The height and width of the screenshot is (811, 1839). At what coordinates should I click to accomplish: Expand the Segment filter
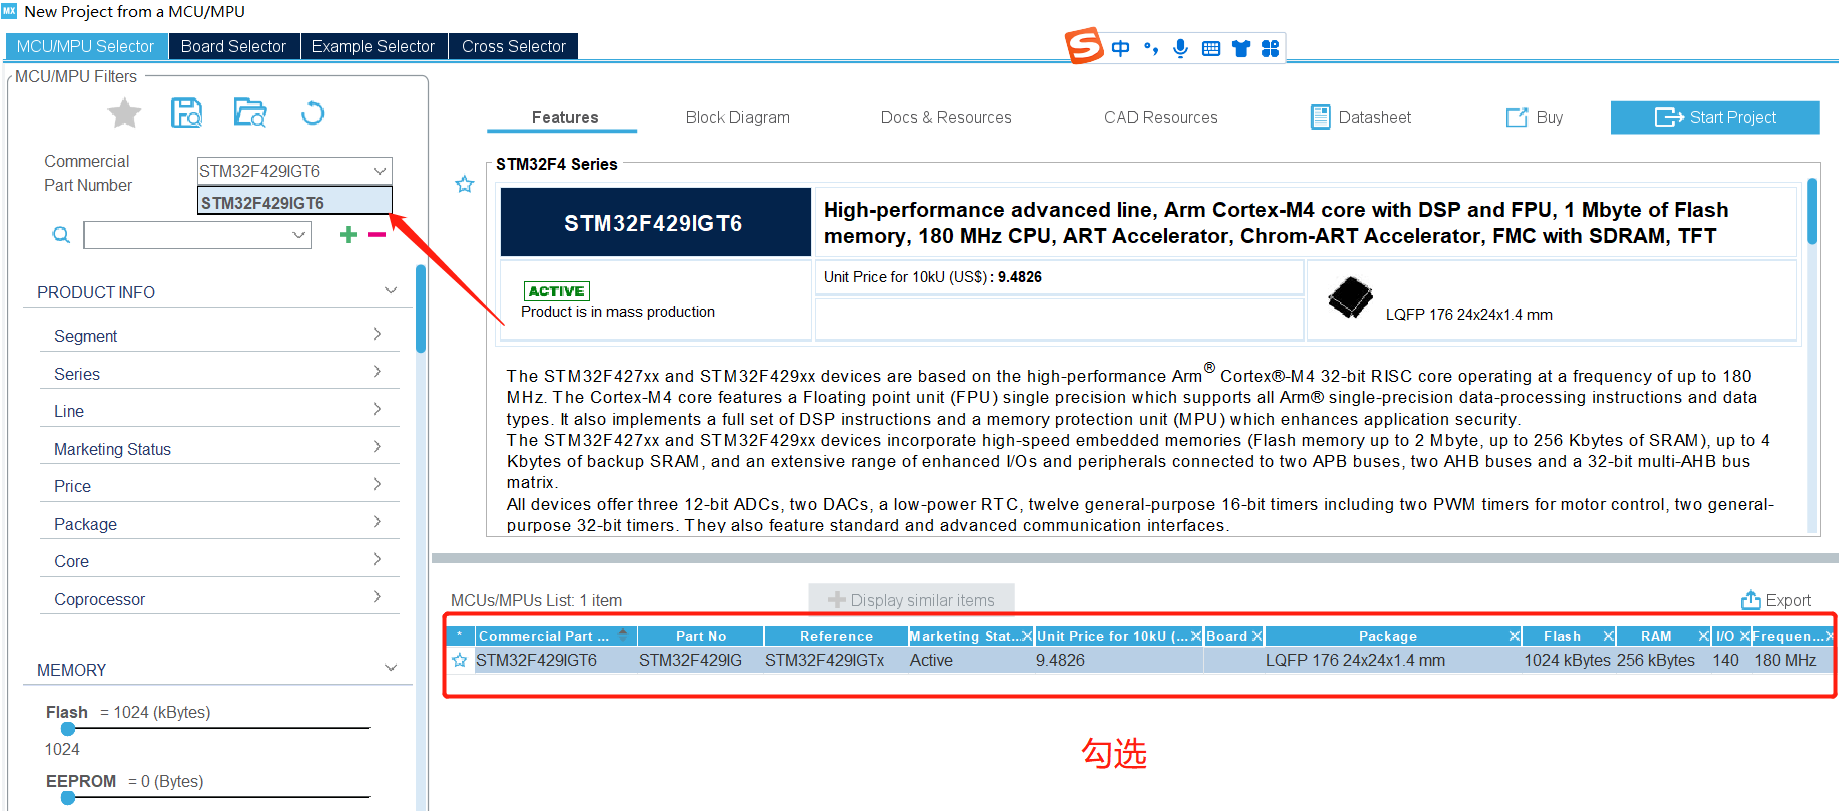tap(377, 334)
